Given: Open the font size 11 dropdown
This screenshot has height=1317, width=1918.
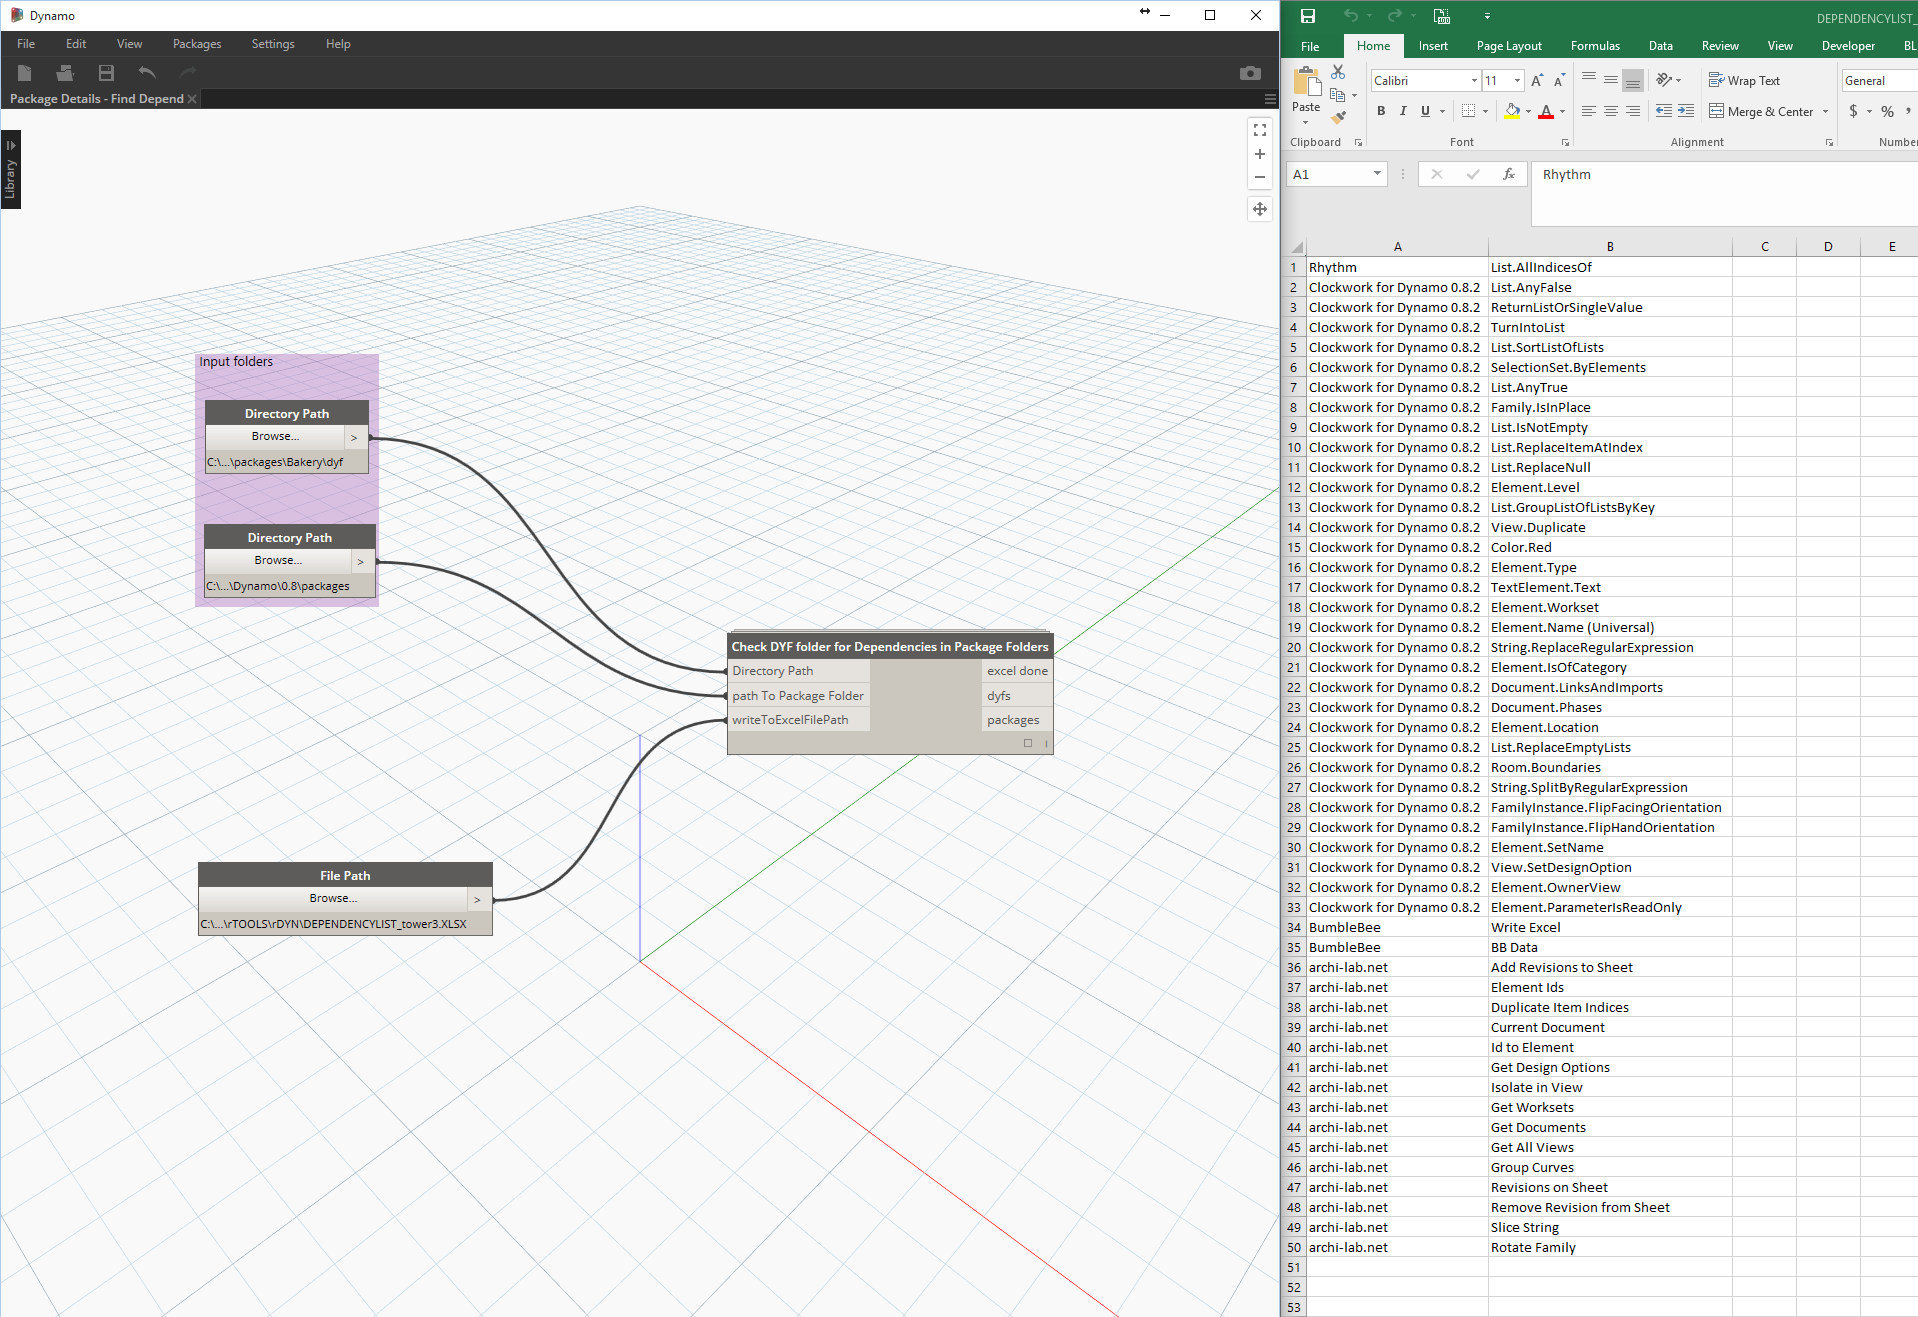Looking at the screenshot, I should pyautogui.click(x=1517, y=80).
